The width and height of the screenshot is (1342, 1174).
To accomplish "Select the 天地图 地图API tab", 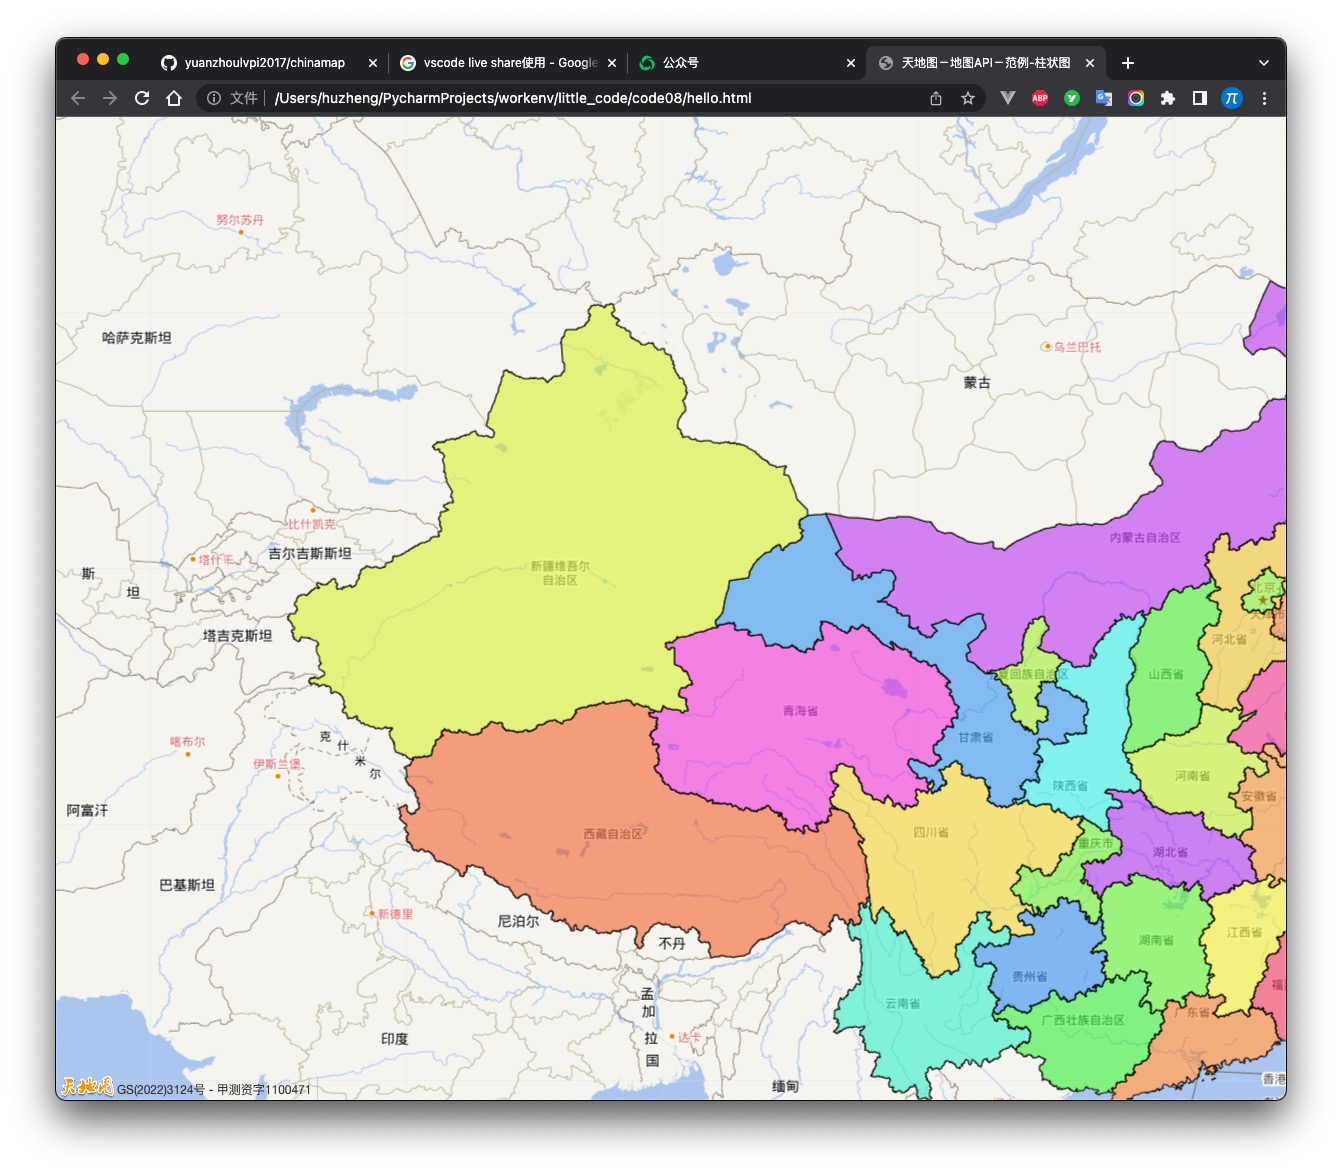I will tap(986, 63).
